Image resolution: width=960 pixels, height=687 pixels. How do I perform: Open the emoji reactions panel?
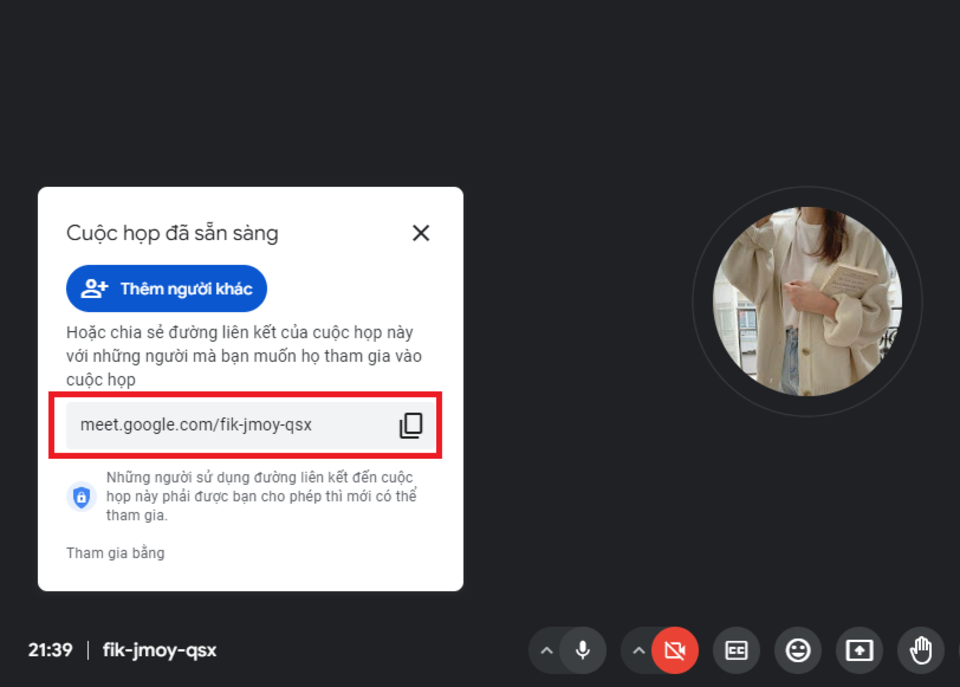click(x=798, y=651)
